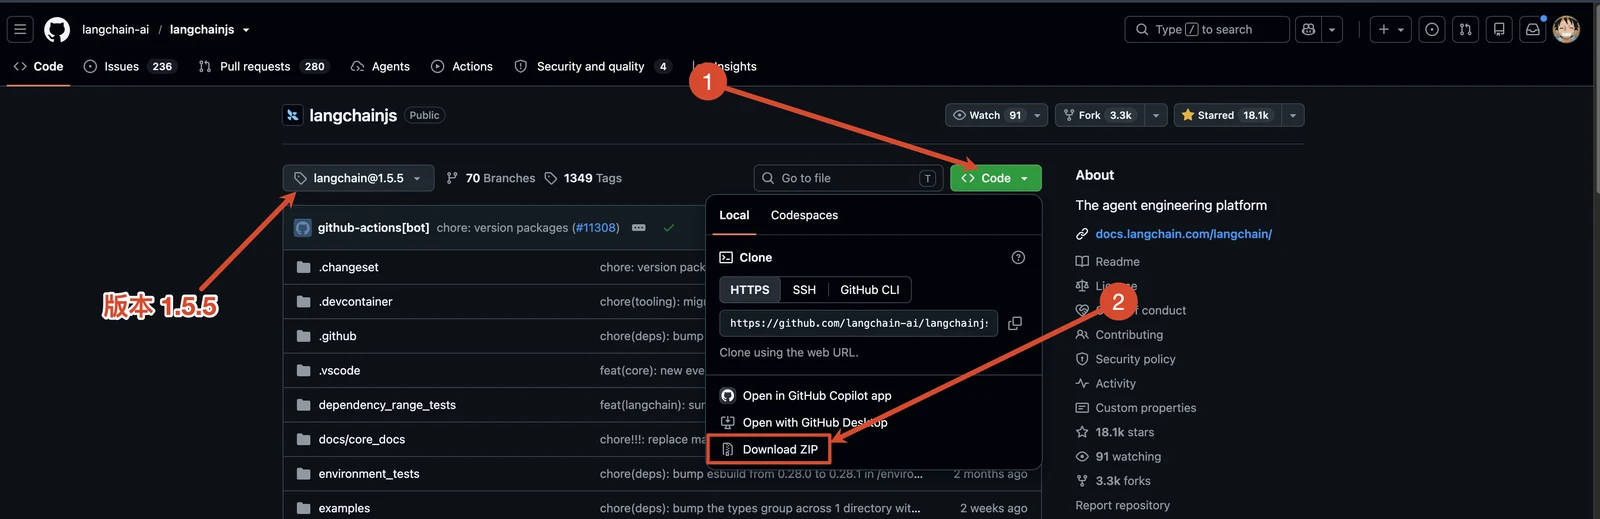The image size is (1600, 519).
Task: Click the clone URL text field
Action: point(858,323)
